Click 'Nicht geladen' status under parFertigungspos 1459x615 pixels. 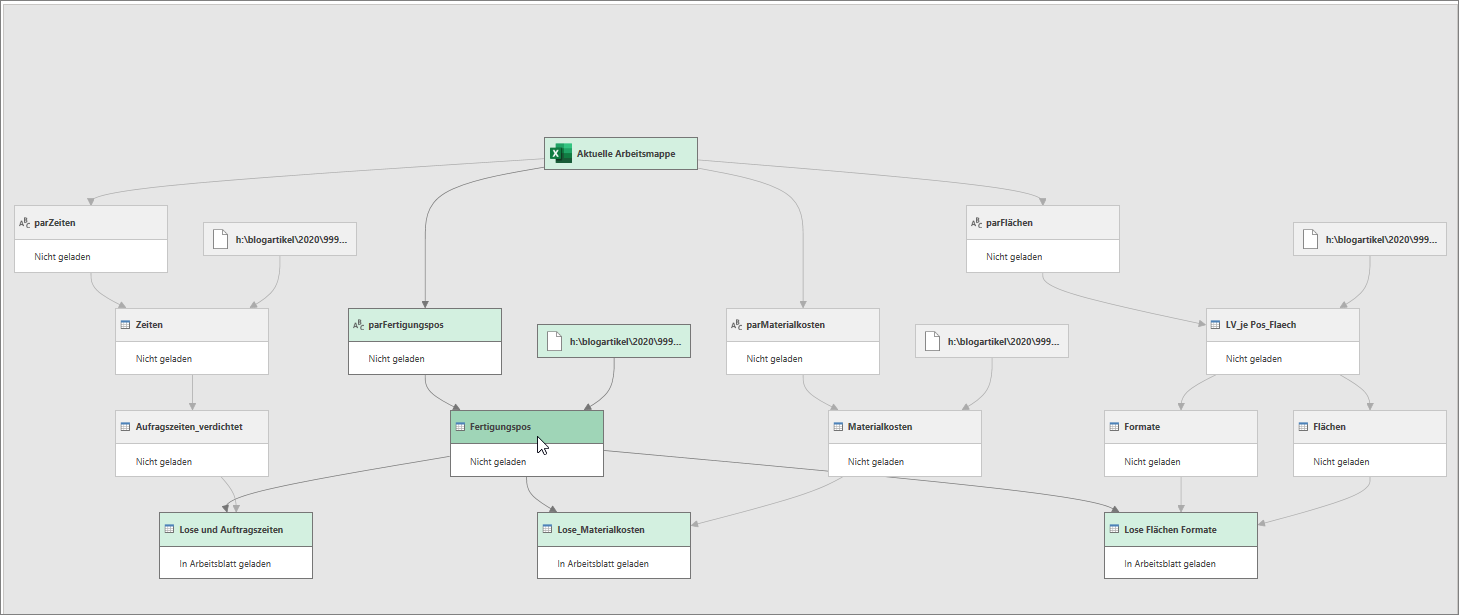pos(397,359)
